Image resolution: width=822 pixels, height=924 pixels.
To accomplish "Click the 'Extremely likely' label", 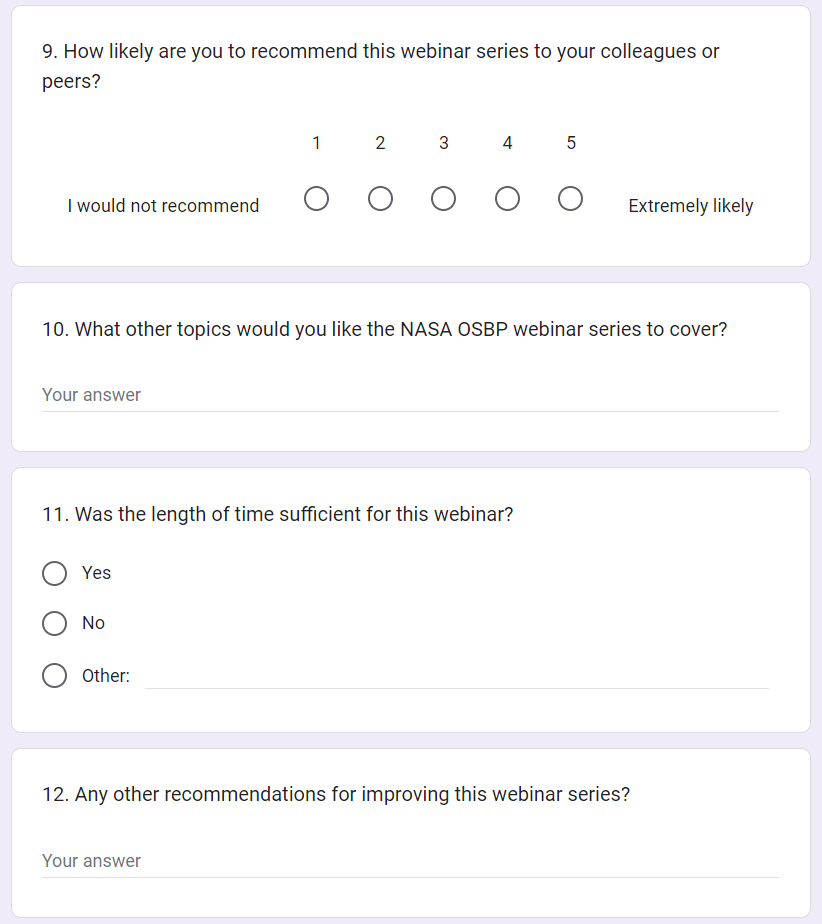I will [x=690, y=206].
